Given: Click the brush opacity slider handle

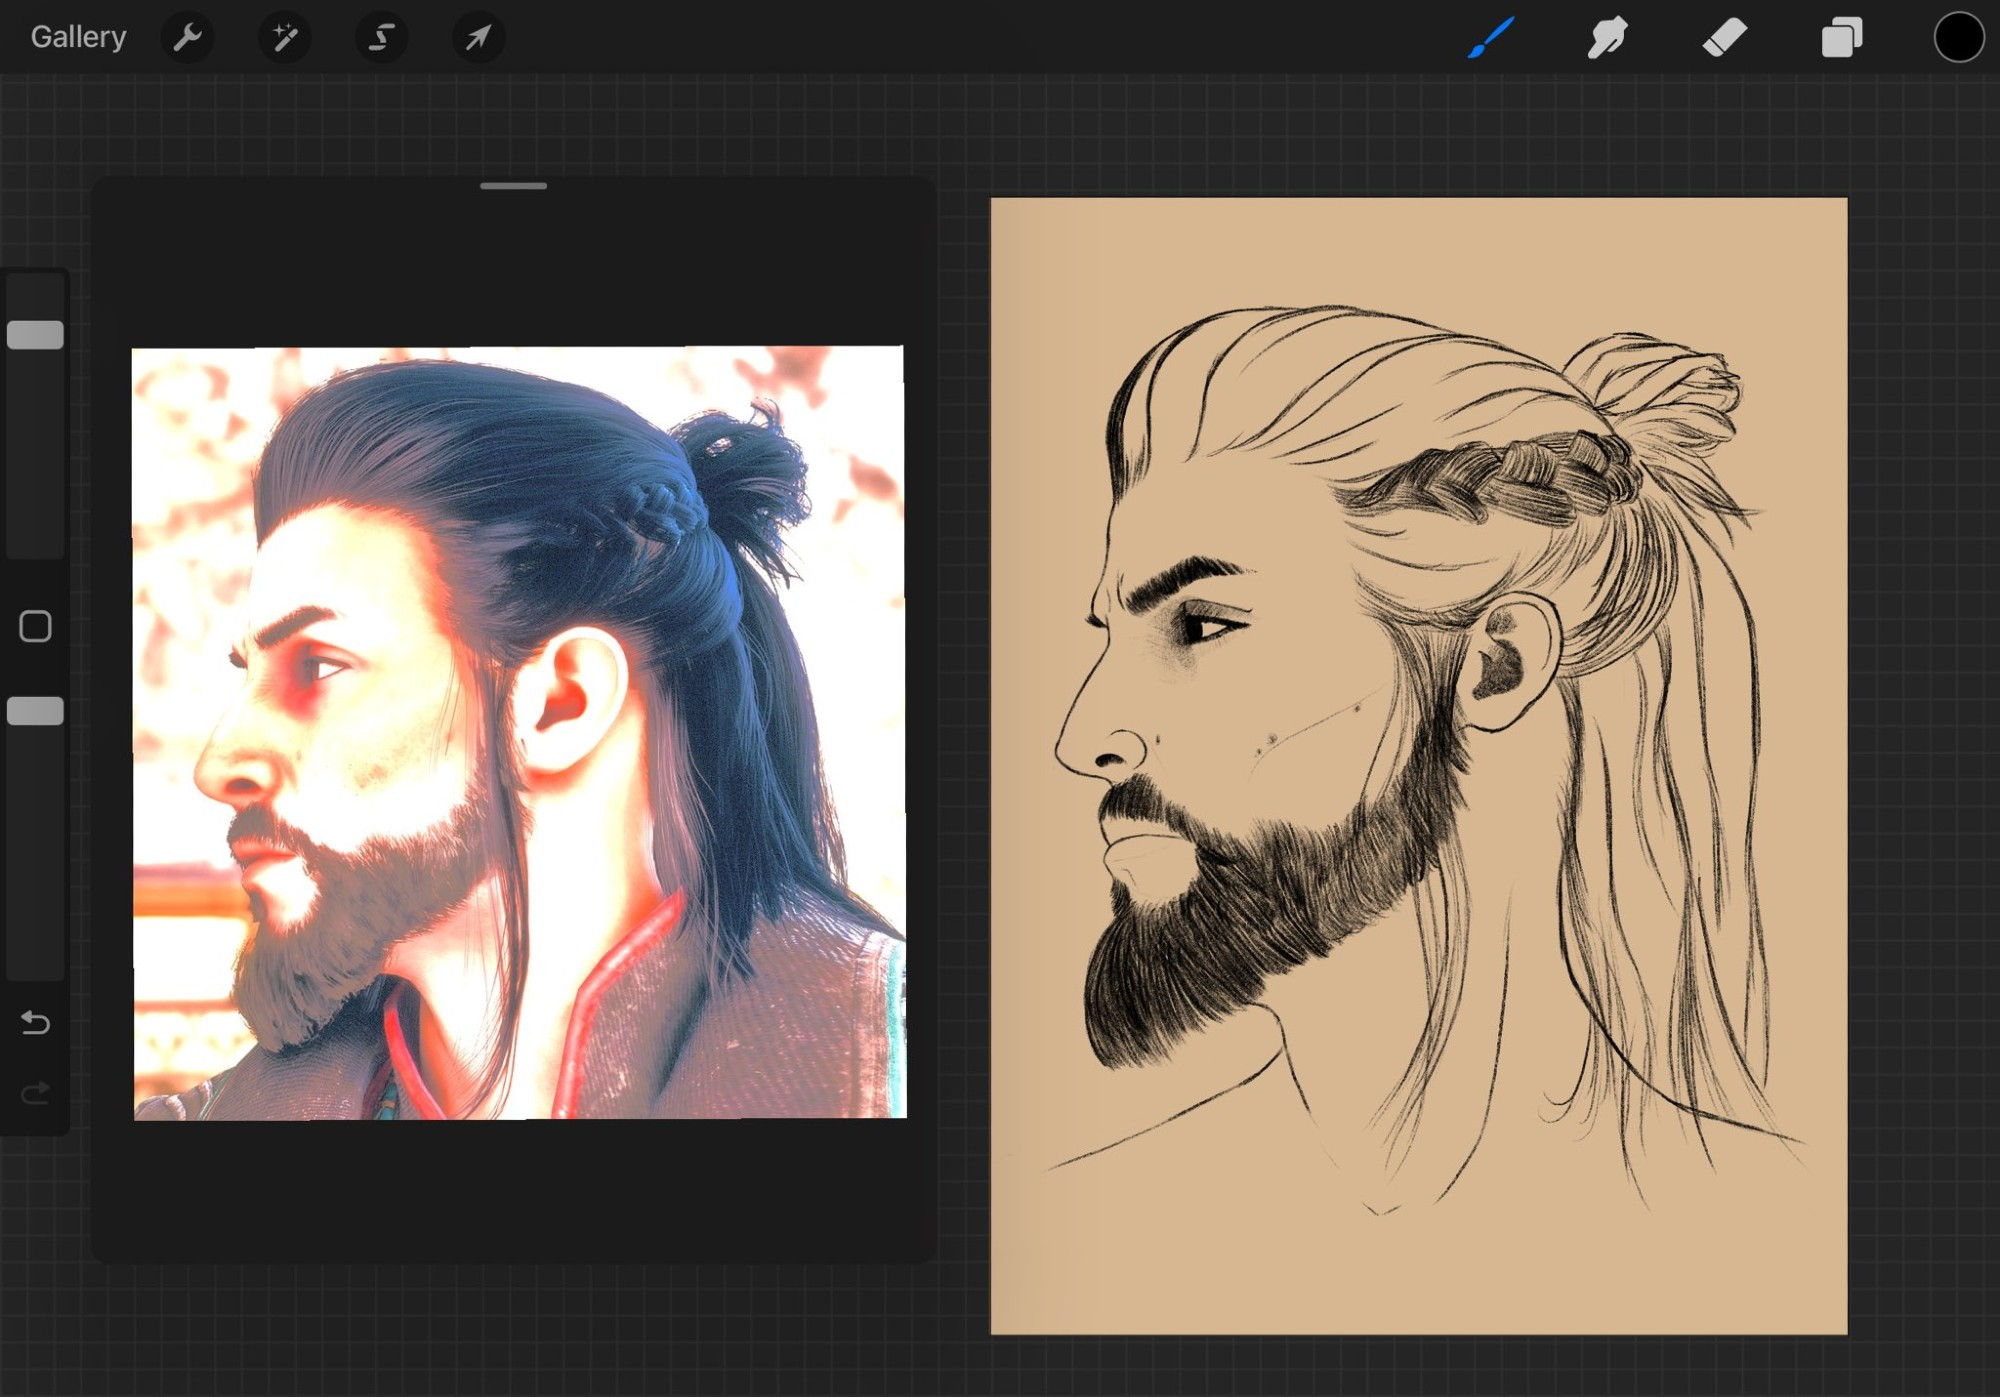Looking at the screenshot, I should click(x=36, y=711).
